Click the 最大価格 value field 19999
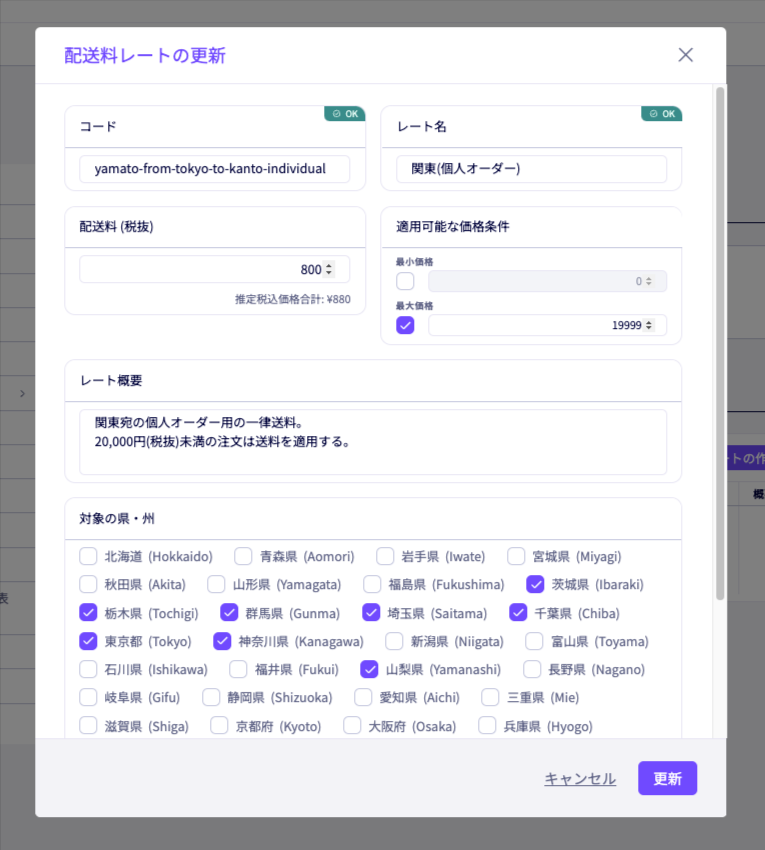765x850 pixels. click(547, 325)
